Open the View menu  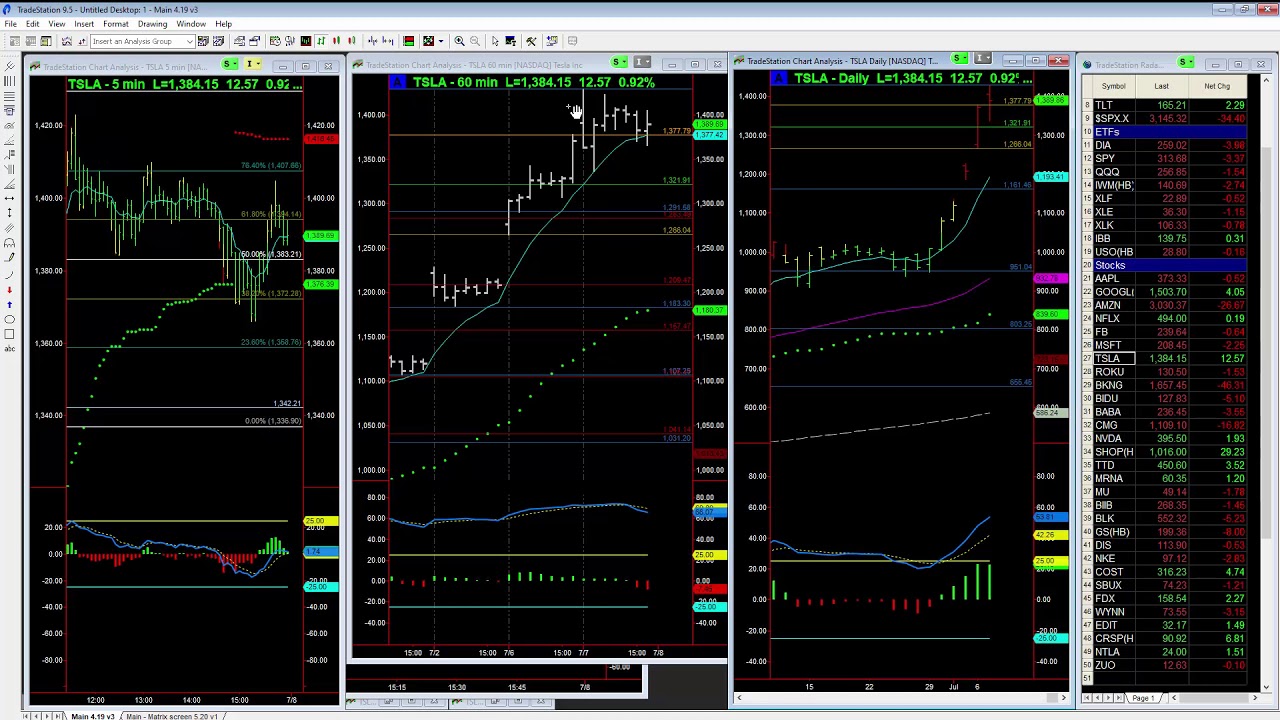57,24
